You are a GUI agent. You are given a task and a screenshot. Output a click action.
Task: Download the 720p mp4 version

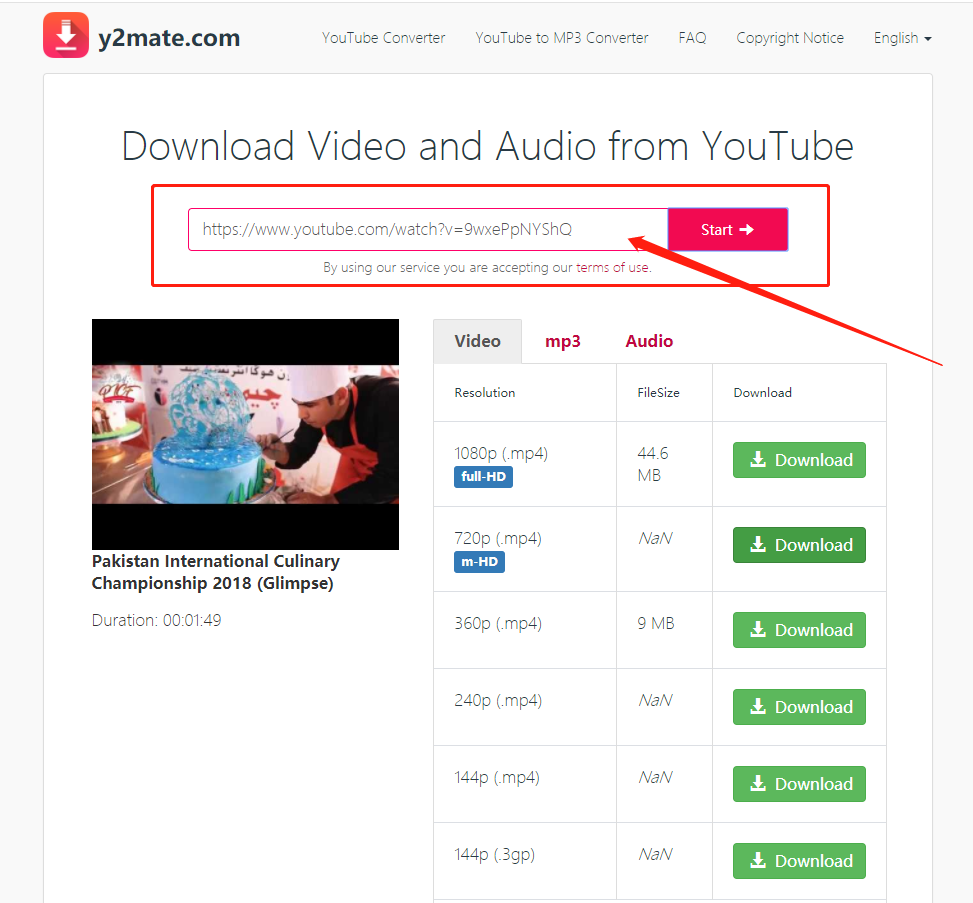(799, 545)
